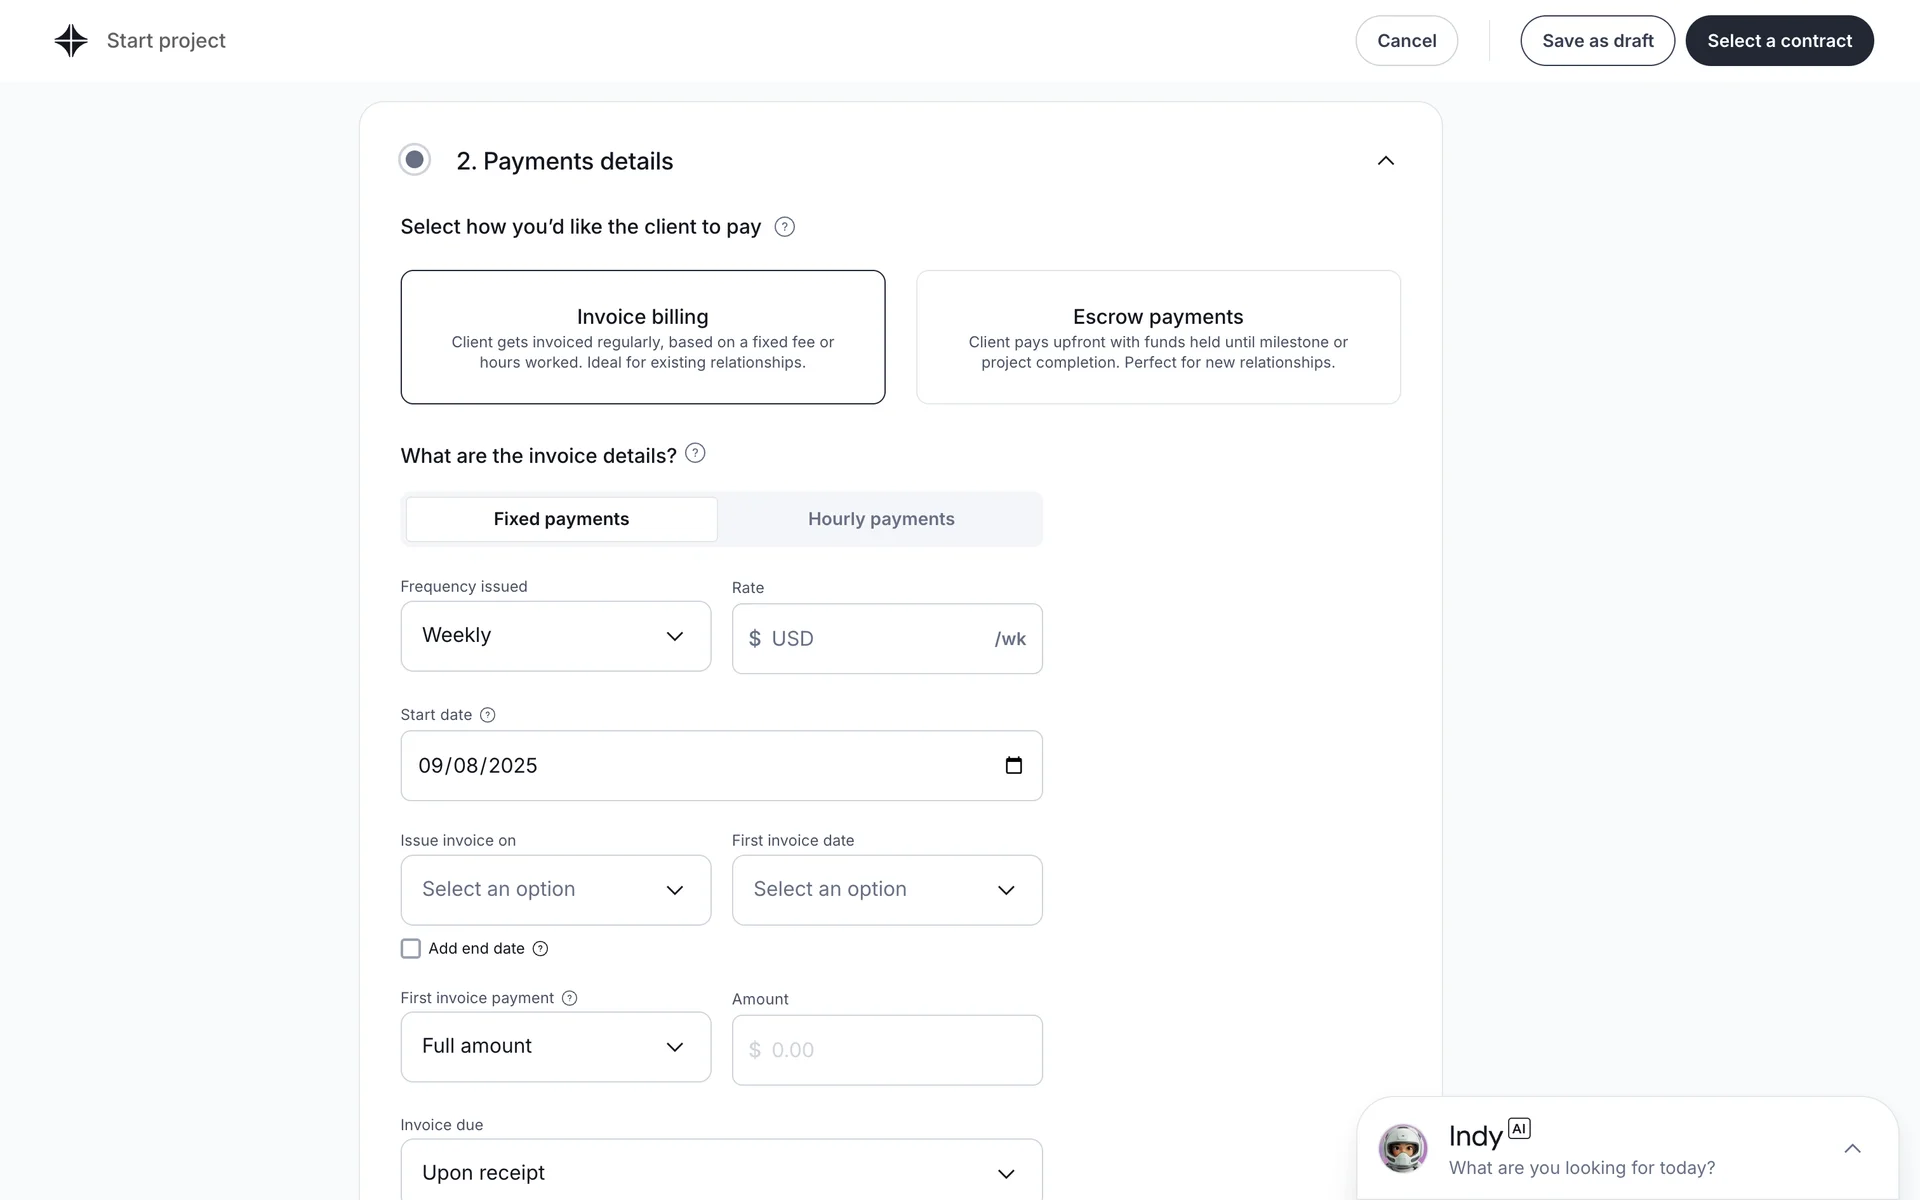Select the Invoice billing option card
This screenshot has height=1200, width=1920.
coord(642,337)
